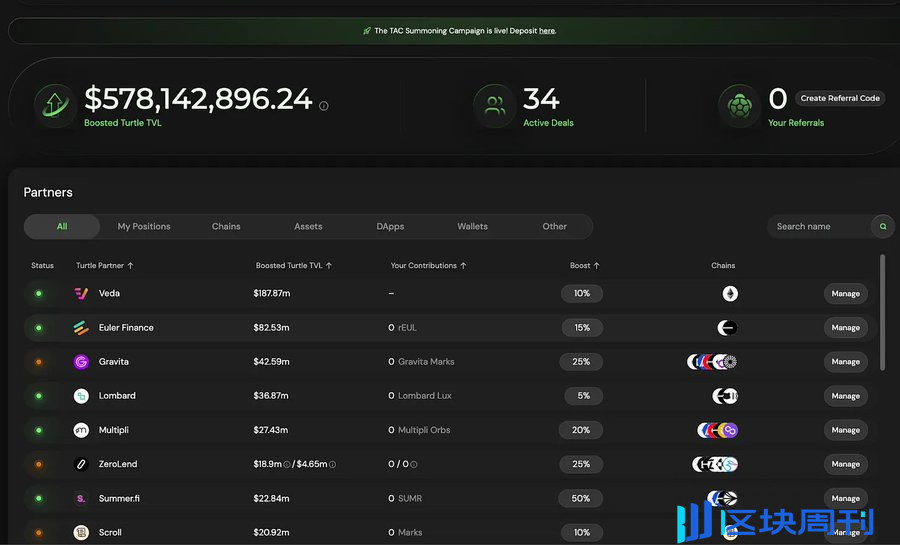
Task: Click the 10% boost badge for Veda
Action: click(x=581, y=294)
